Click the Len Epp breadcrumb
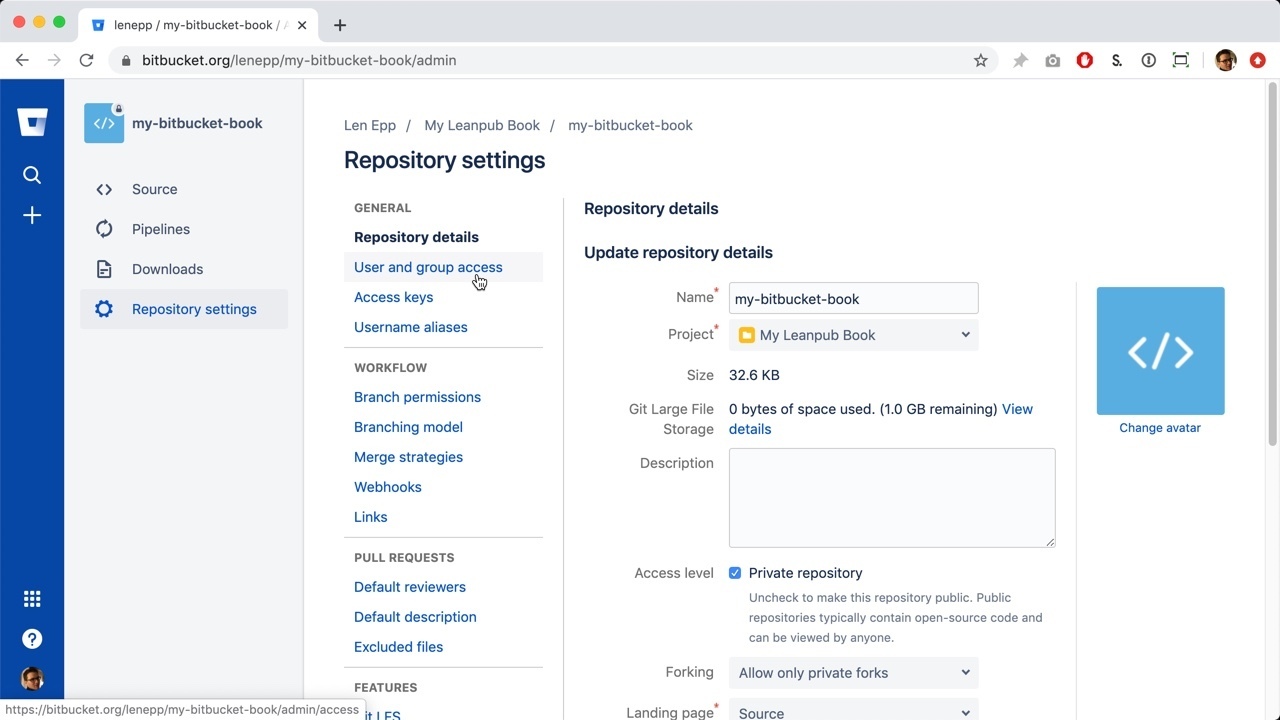The height and width of the screenshot is (720, 1280). 370,125
